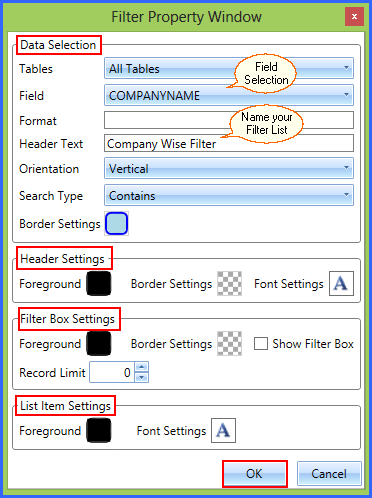Decrease Record Limit with down arrow
372x498 pixels.
coord(142,377)
